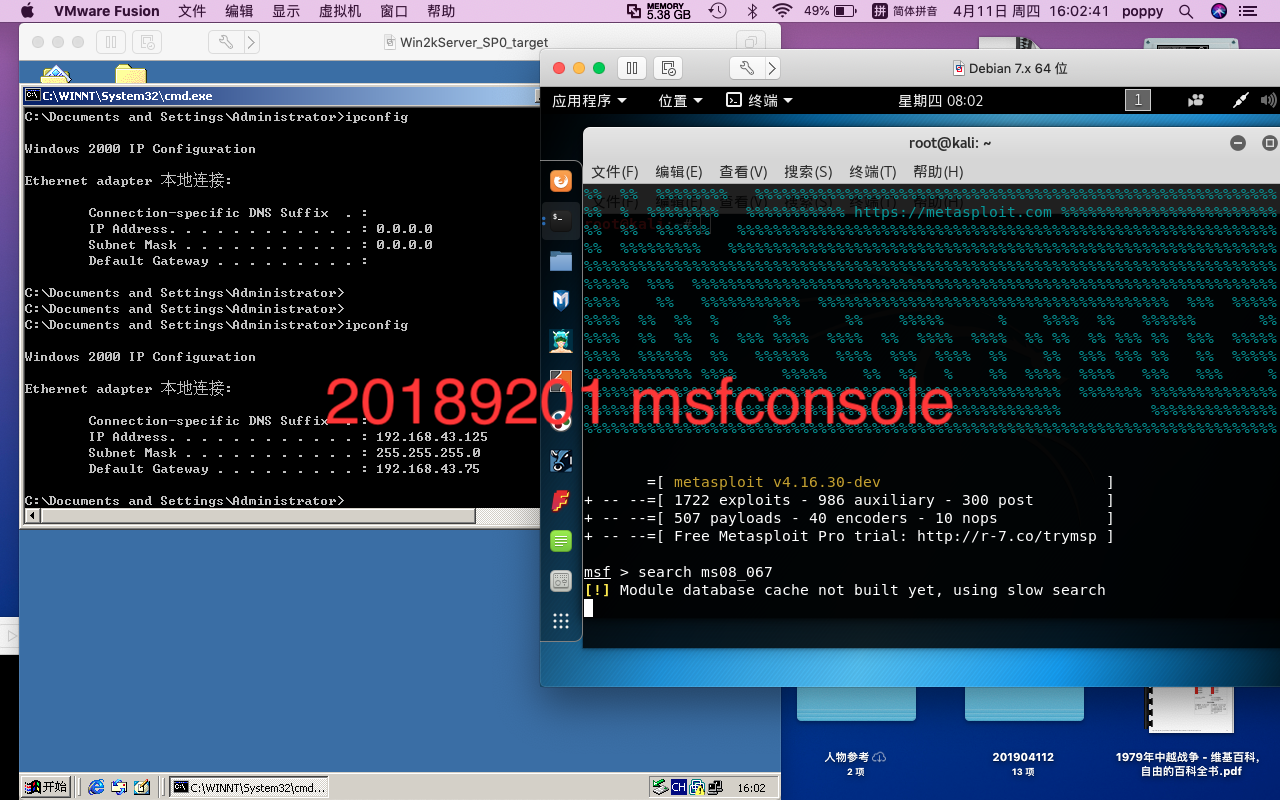The height and width of the screenshot is (800, 1280).
Task: Click the http://r-7.co/trymsp trial link
Action: (1007, 536)
